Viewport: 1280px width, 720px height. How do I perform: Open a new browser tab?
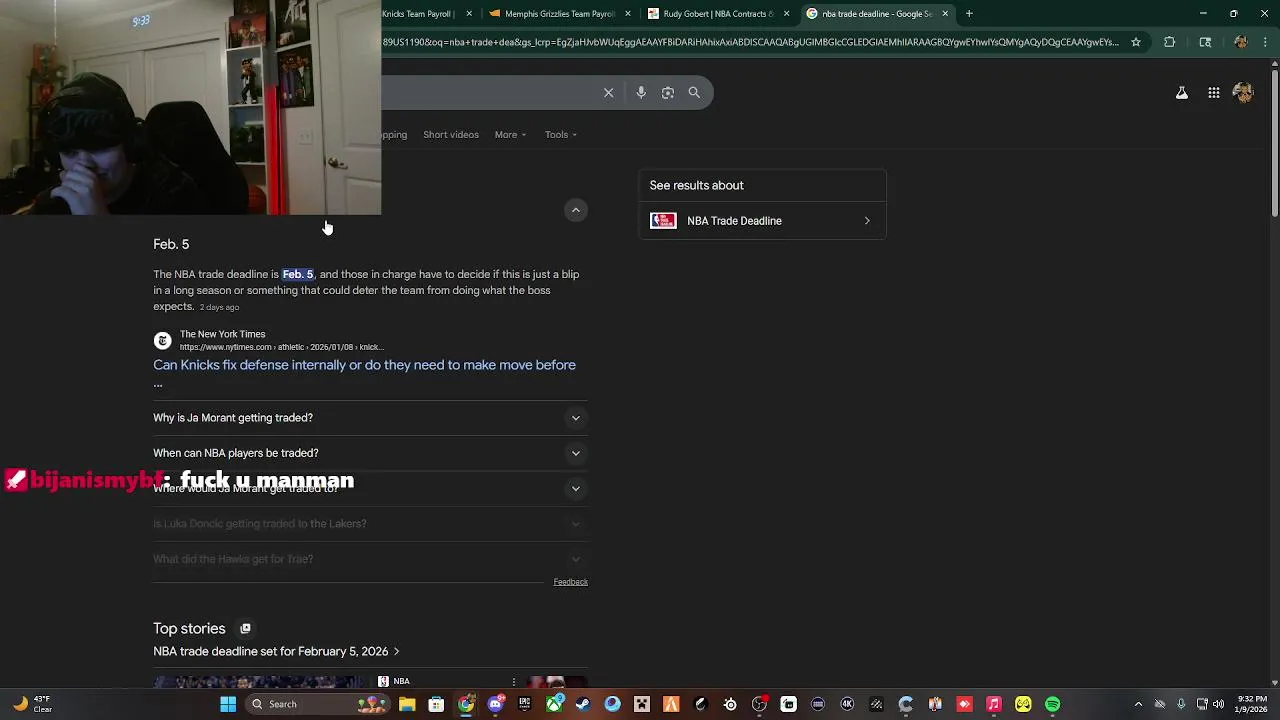pyautogui.click(x=969, y=14)
